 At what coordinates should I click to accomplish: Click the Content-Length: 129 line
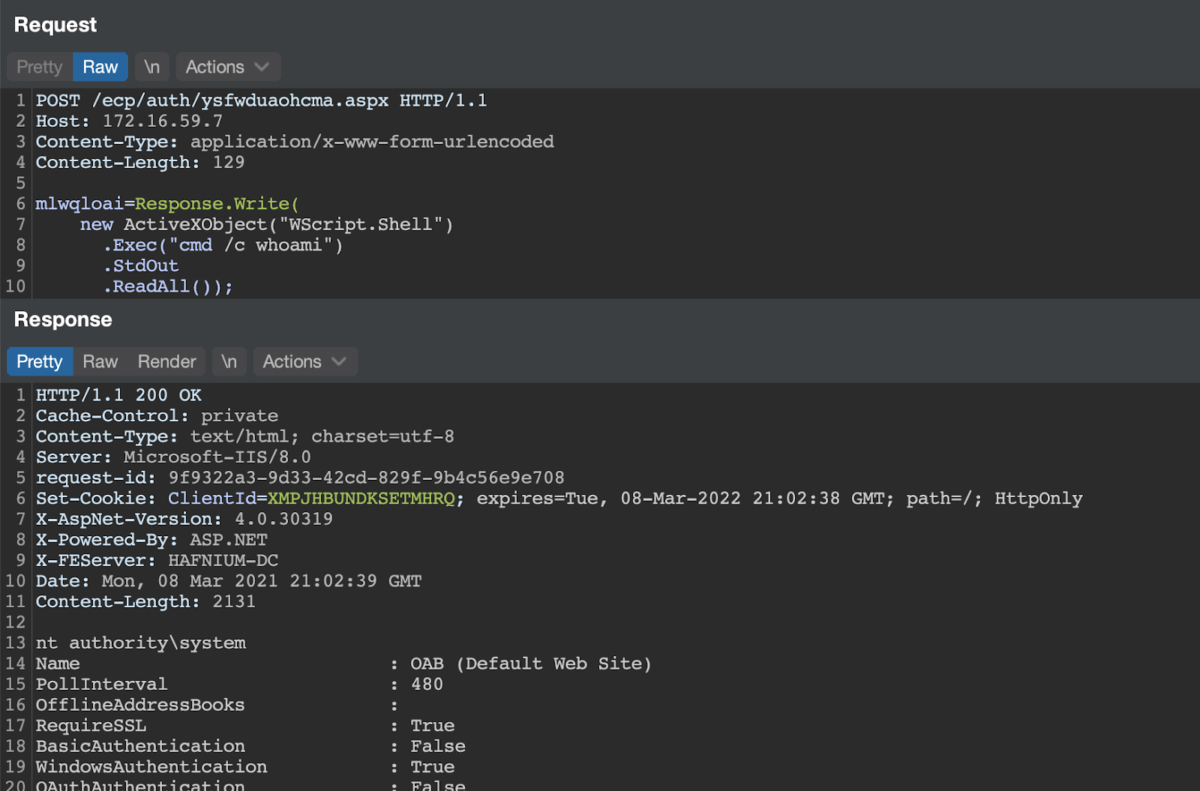(140, 162)
